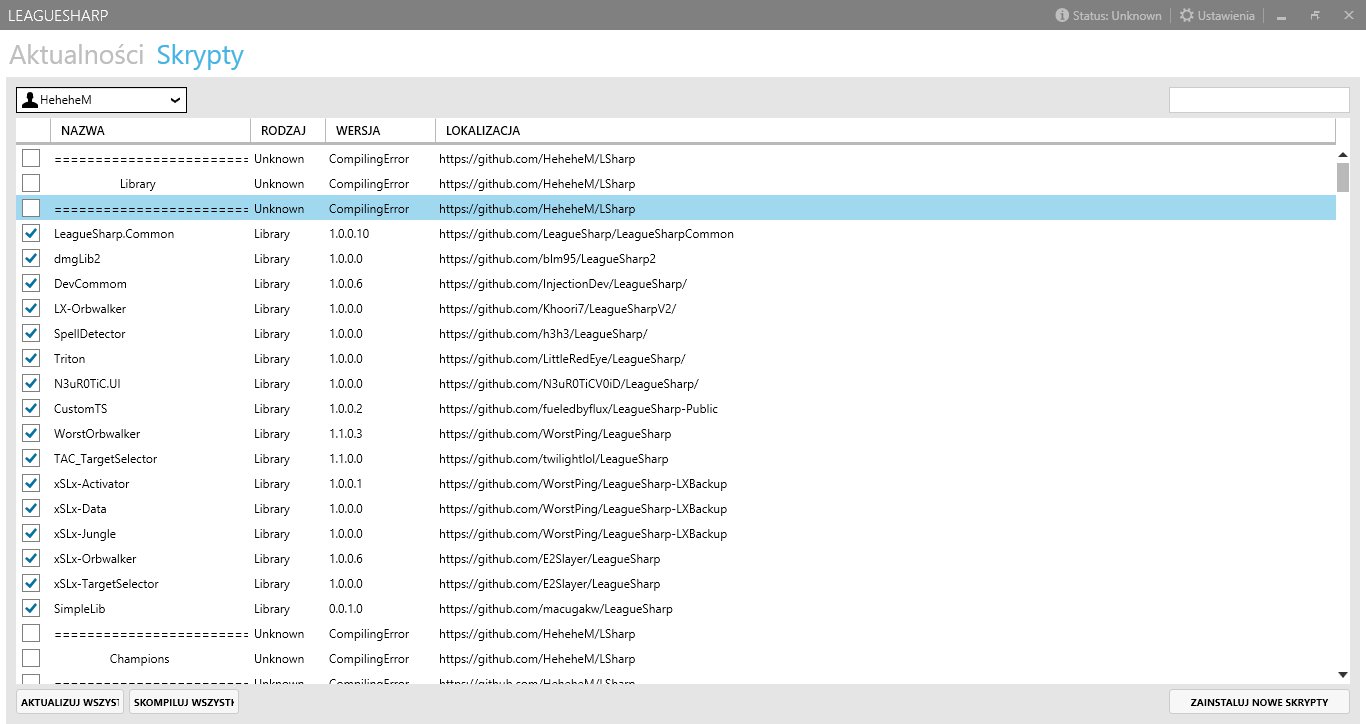The height and width of the screenshot is (724, 1366).
Task: Click the N3uR0TiCV0iD/LeagueSharp location URL
Action: (x=568, y=384)
